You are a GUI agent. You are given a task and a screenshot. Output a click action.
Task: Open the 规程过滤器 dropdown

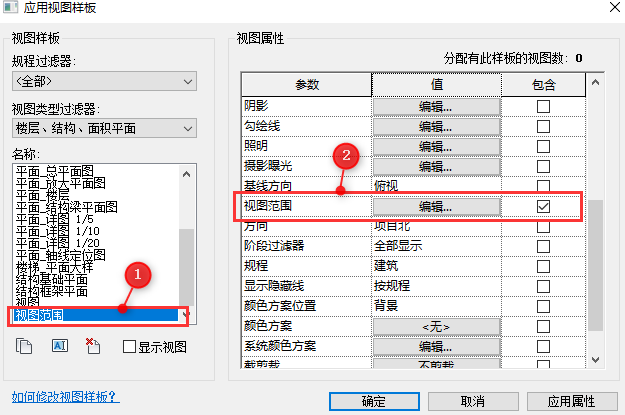tap(104, 81)
